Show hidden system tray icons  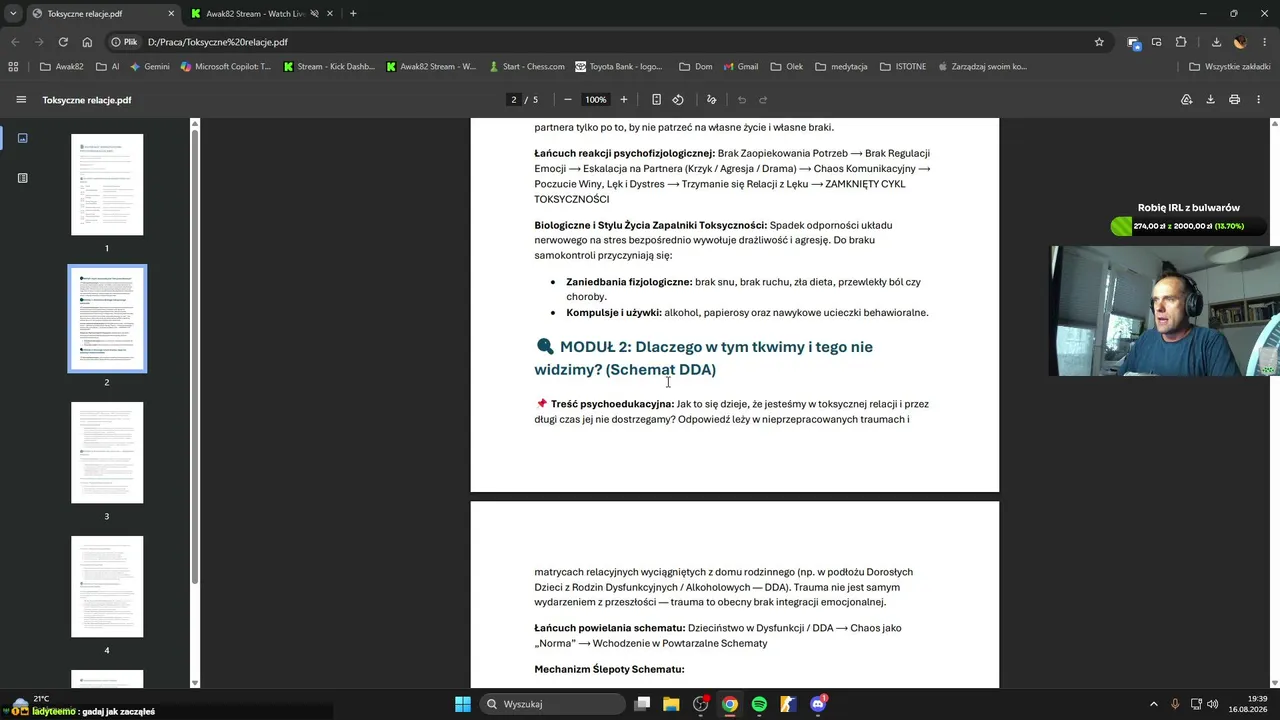pos(1153,704)
